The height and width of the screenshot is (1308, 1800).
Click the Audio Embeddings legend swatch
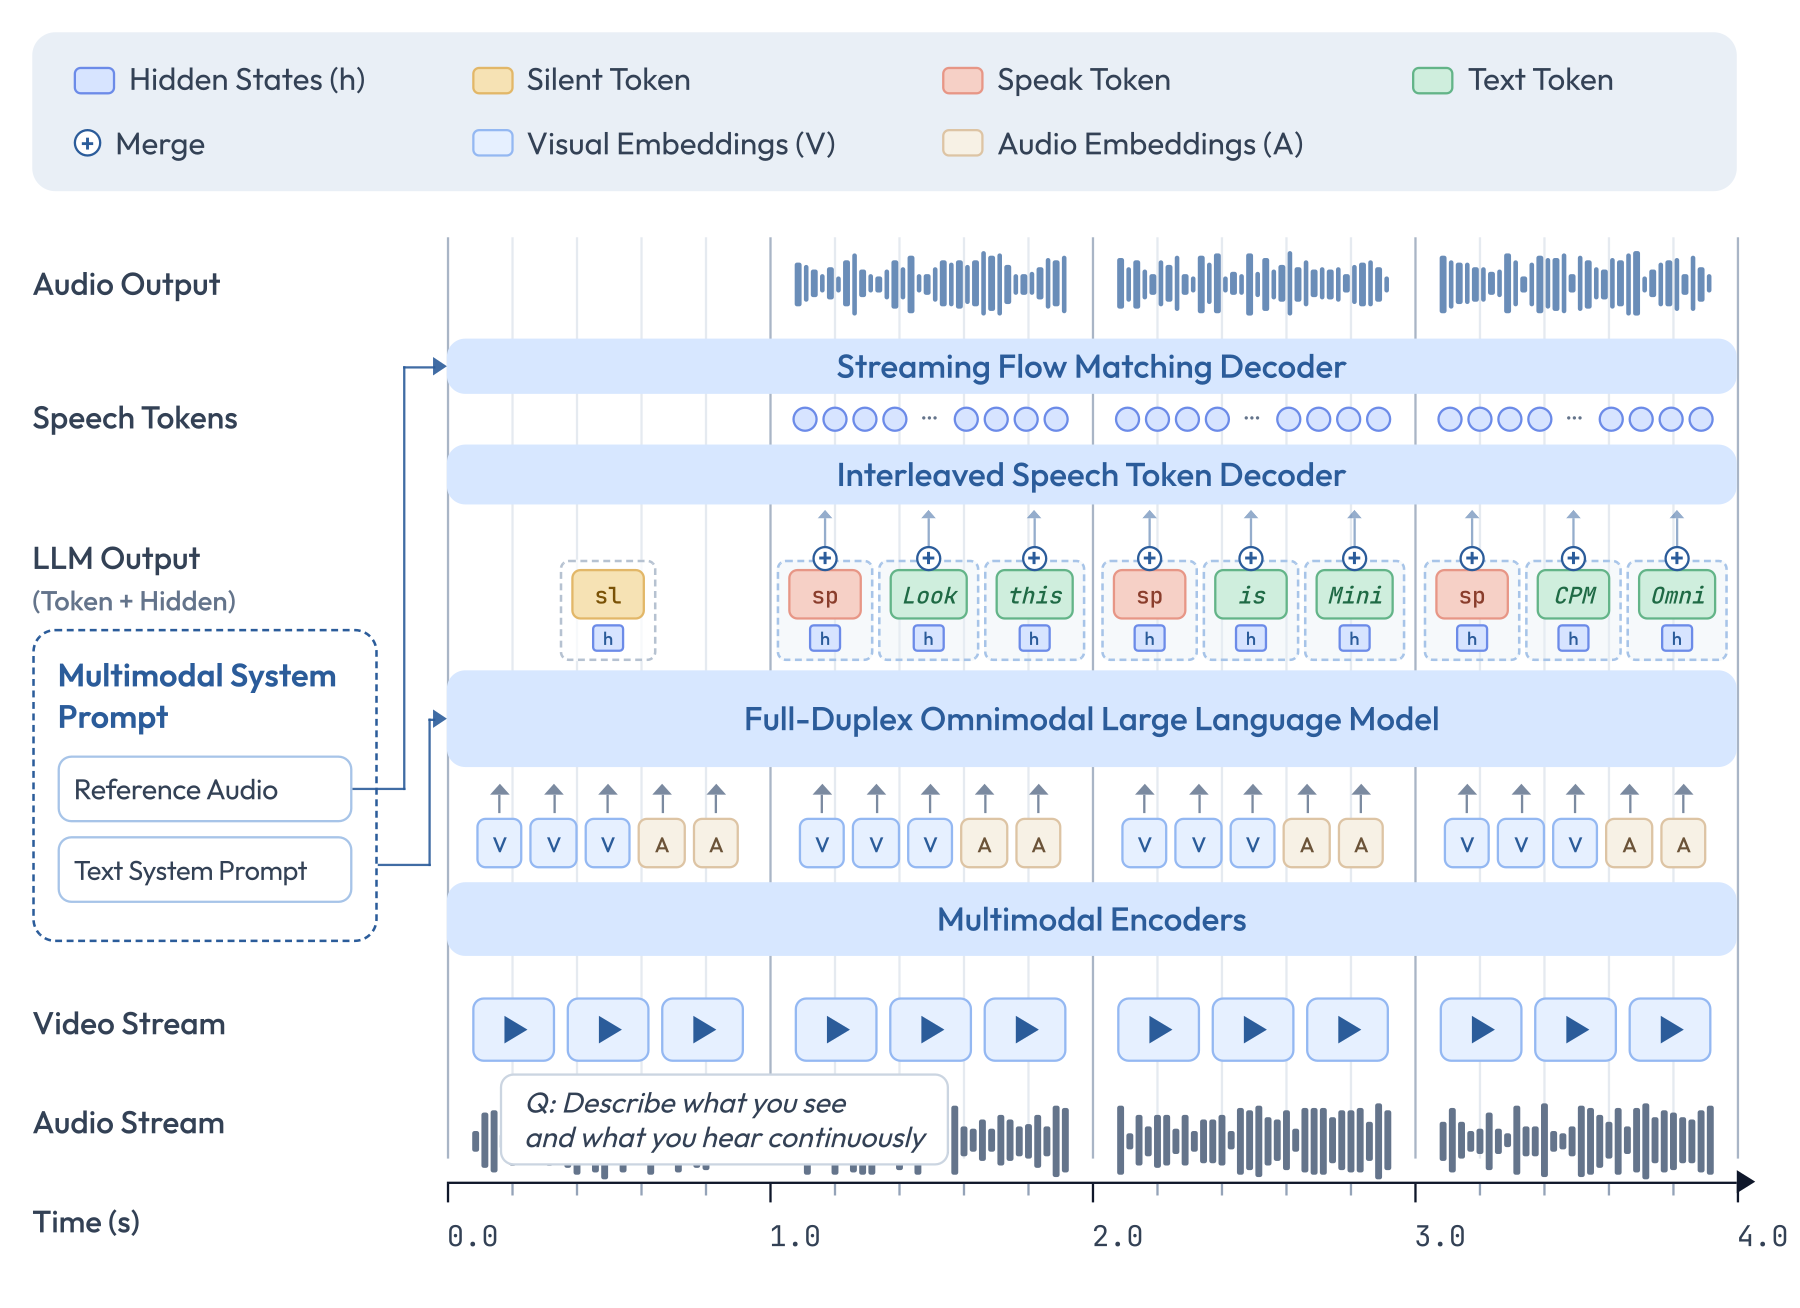click(x=962, y=143)
